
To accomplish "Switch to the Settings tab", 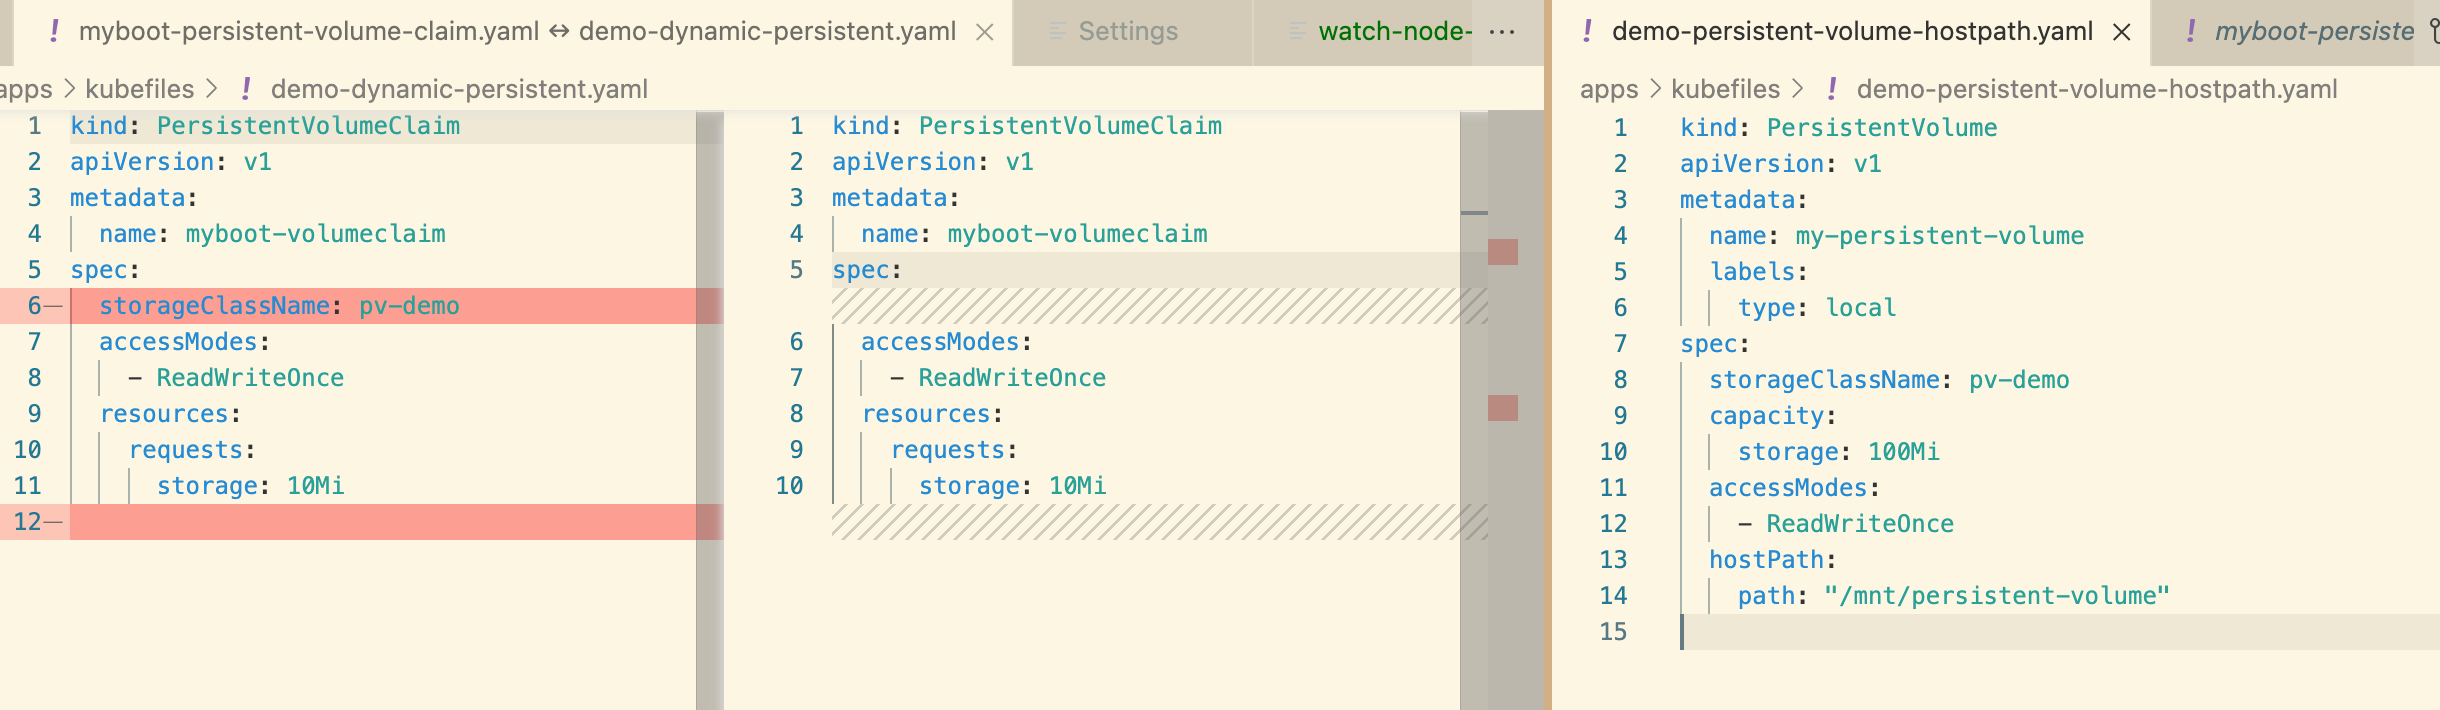I will (x=1128, y=32).
